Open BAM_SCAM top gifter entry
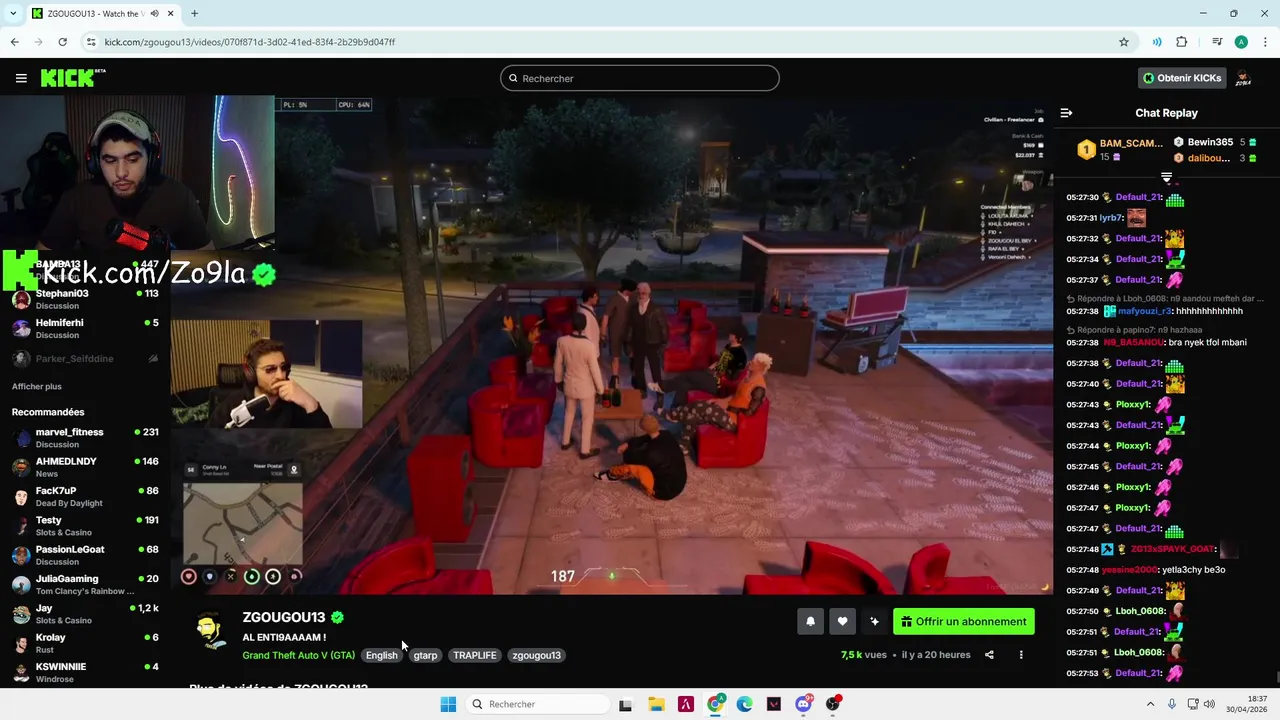Viewport: 1280px width, 720px height. [x=1120, y=149]
